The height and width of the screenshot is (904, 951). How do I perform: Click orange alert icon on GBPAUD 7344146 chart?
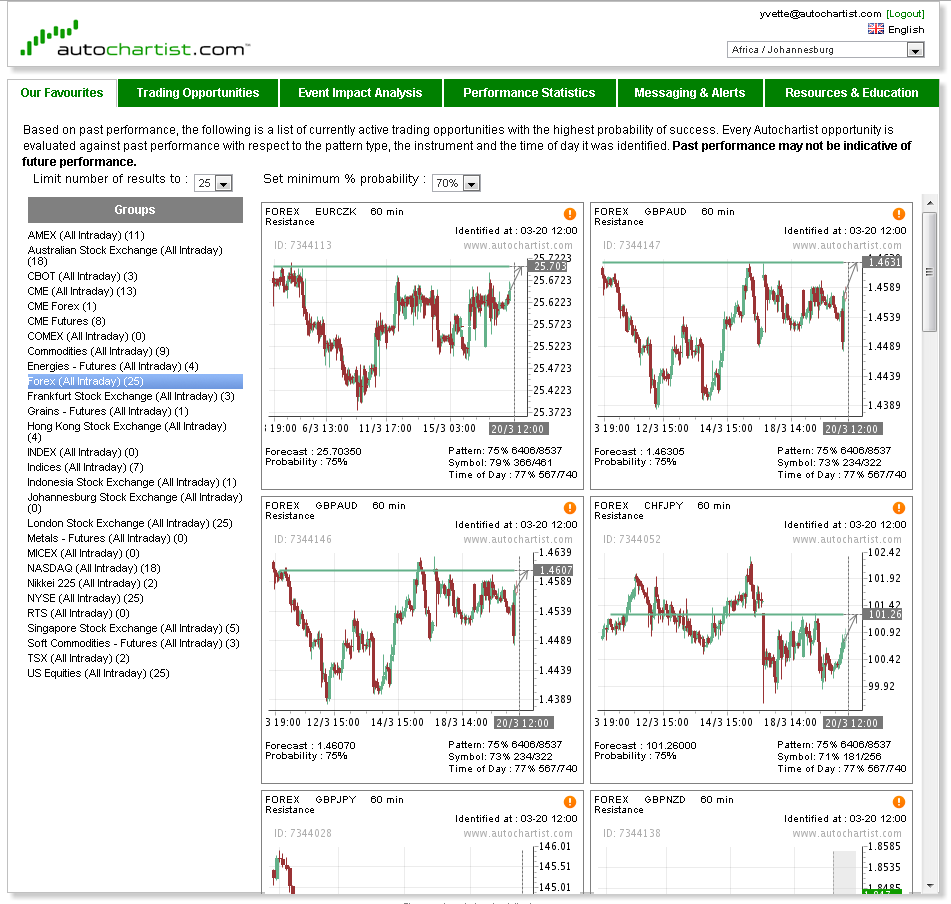570,508
